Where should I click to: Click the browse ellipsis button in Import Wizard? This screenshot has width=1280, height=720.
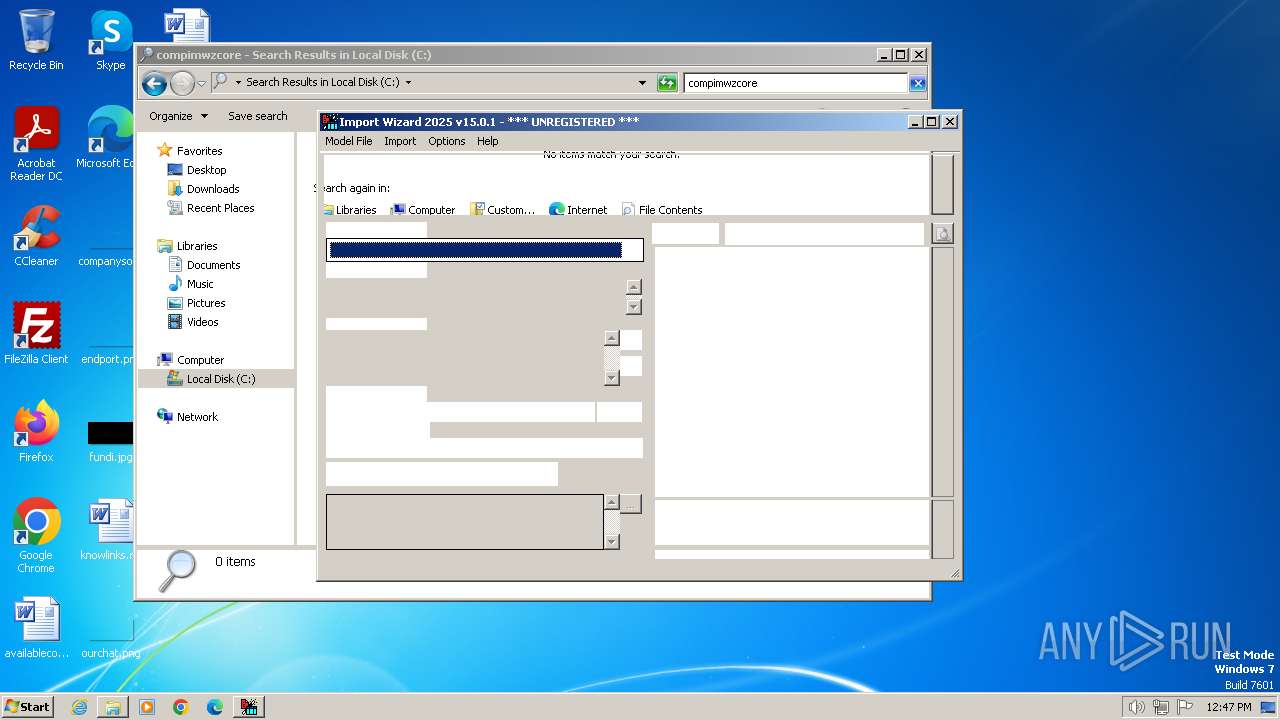click(x=631, y=504)
